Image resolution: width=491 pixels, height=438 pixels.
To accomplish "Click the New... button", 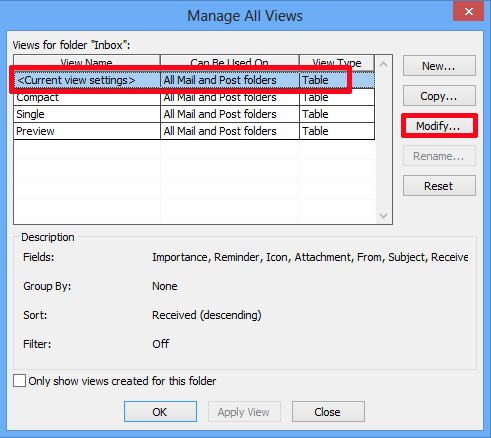I will click(439, 66).
